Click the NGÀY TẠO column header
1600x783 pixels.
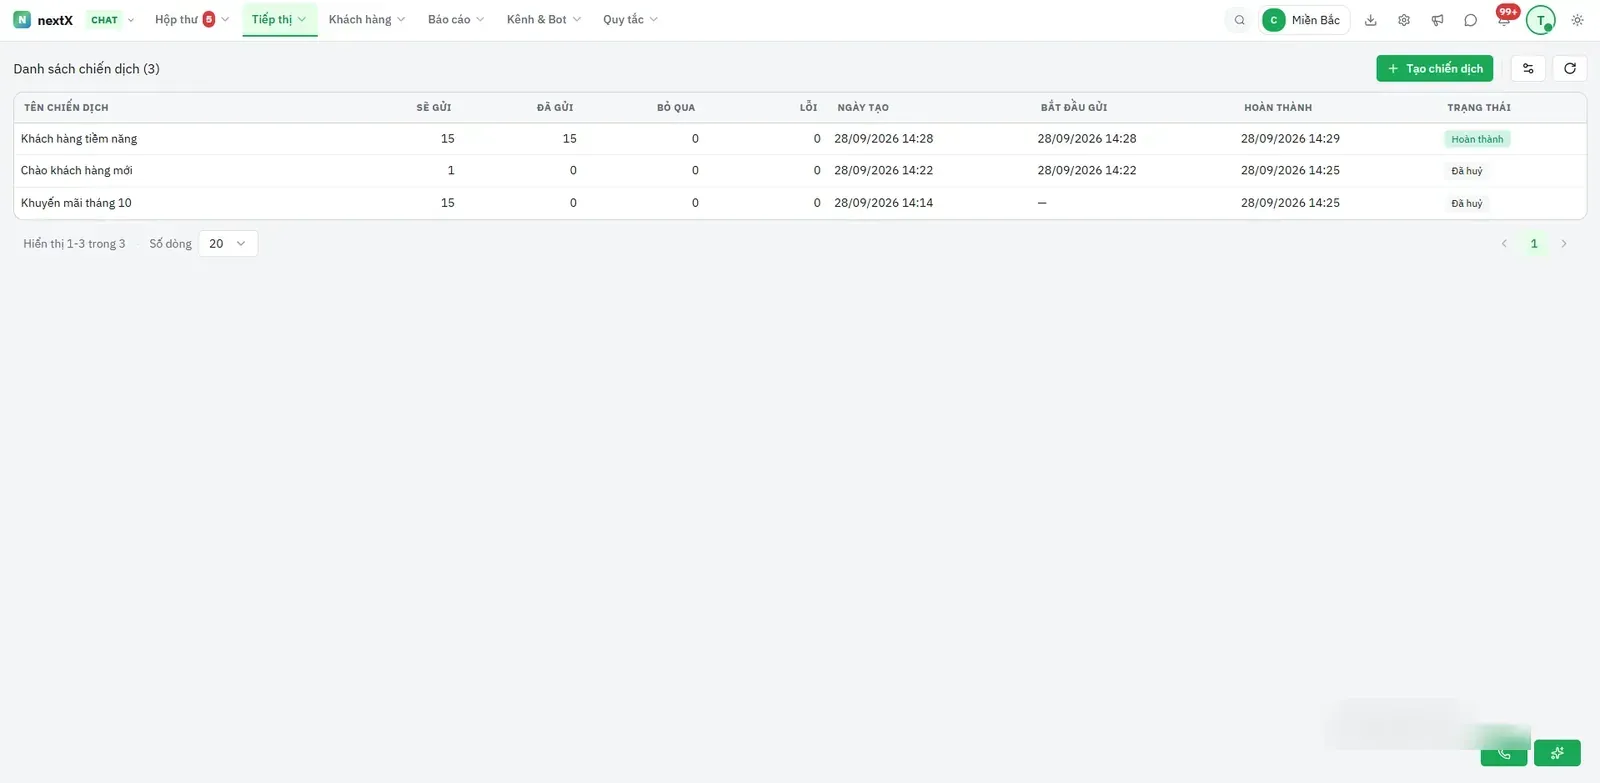point(863,108)
